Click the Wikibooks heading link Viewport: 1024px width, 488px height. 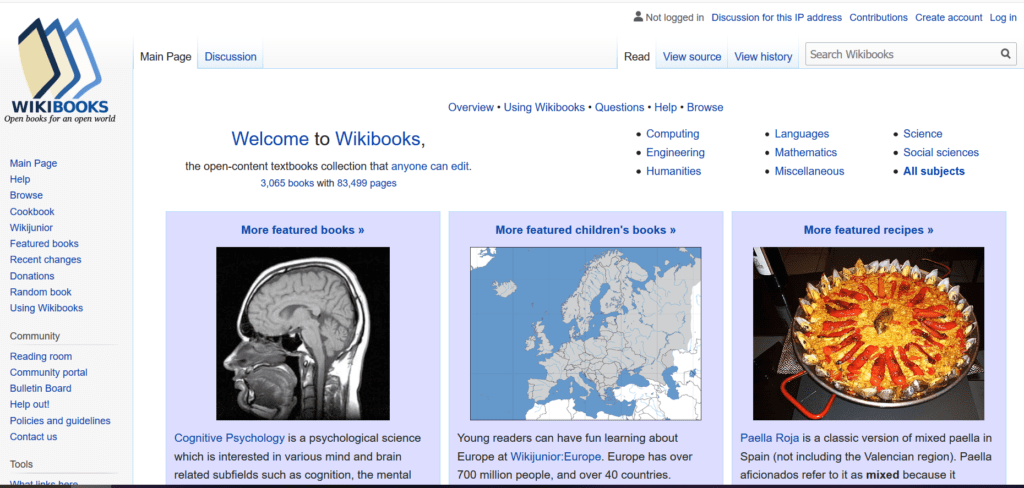377,138
